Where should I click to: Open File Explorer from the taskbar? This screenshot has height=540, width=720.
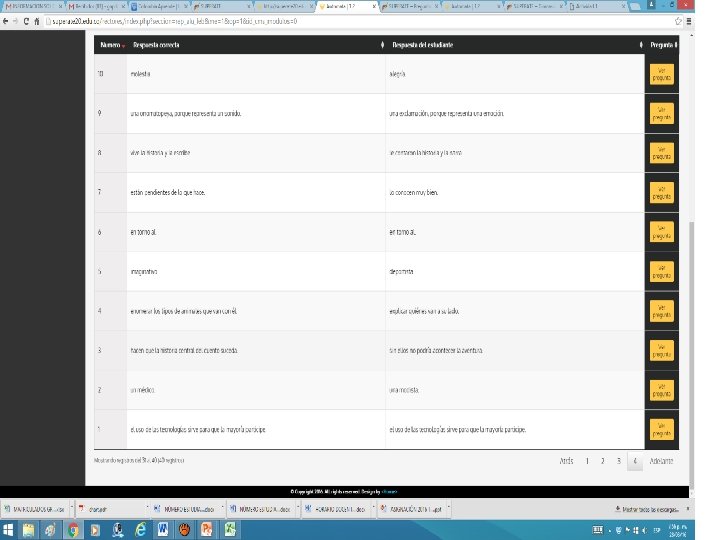click(x=28, y=530)
